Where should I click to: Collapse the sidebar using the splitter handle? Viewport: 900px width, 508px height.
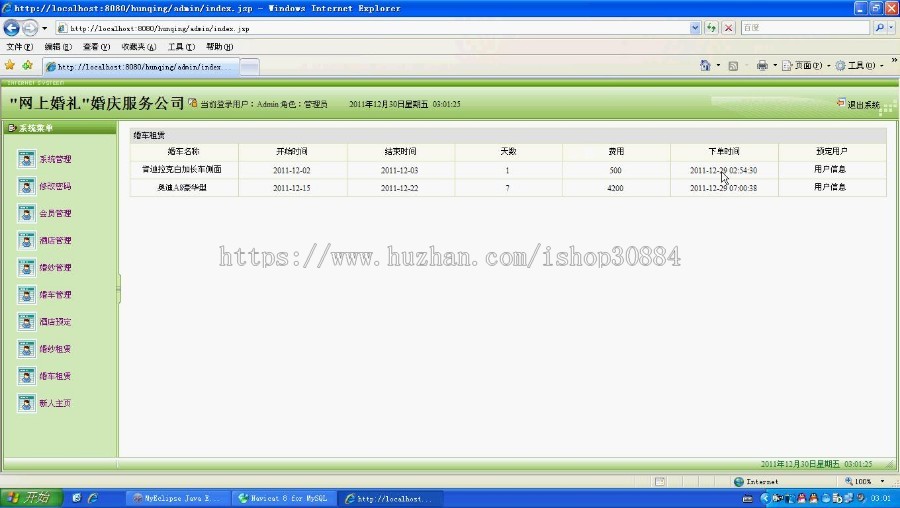(118, 288)
